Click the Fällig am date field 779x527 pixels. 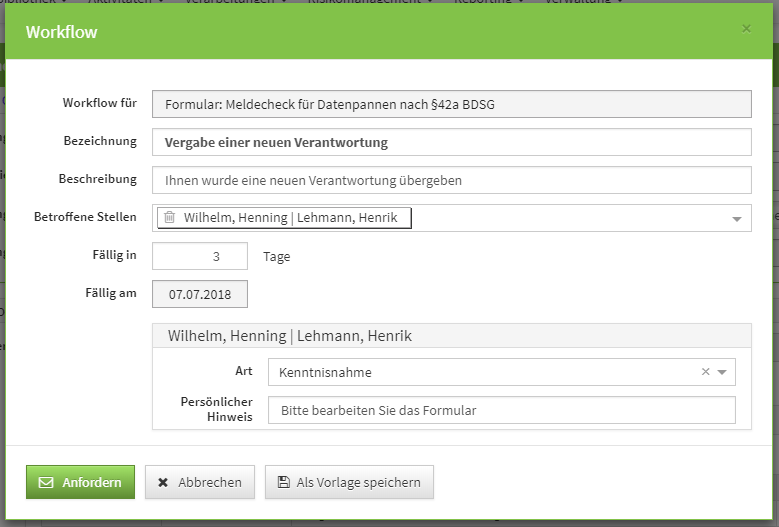[x=200, y=294]
